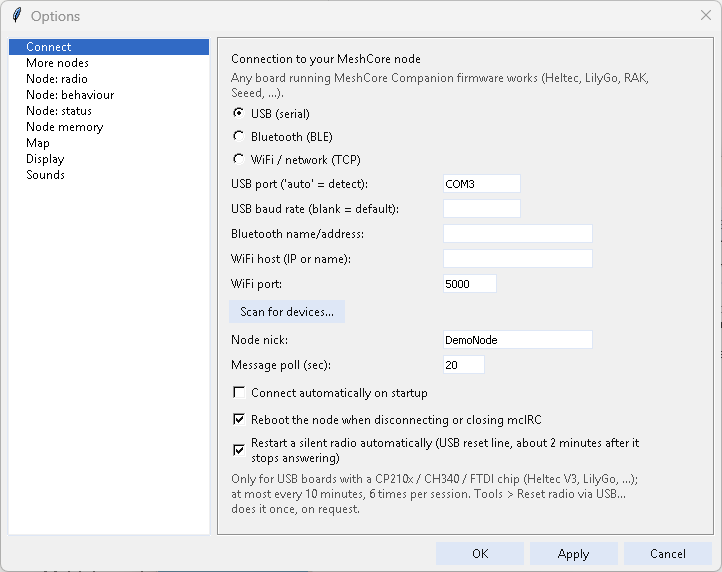The width and height of the screenshot is (722, 572).
Task: Click the 'Any board running MeshCore Companion firmware' hint
Action: (440, 86)
